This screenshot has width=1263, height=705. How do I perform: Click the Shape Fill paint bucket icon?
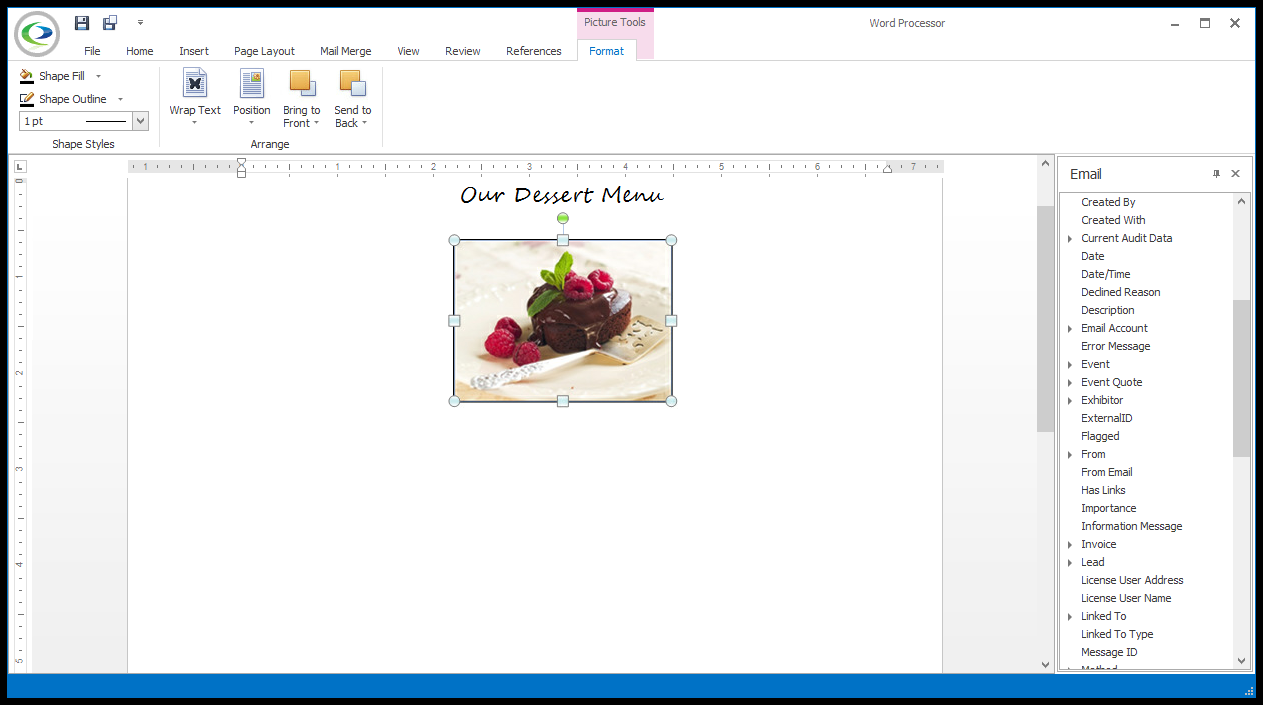[x=27, y=76]
